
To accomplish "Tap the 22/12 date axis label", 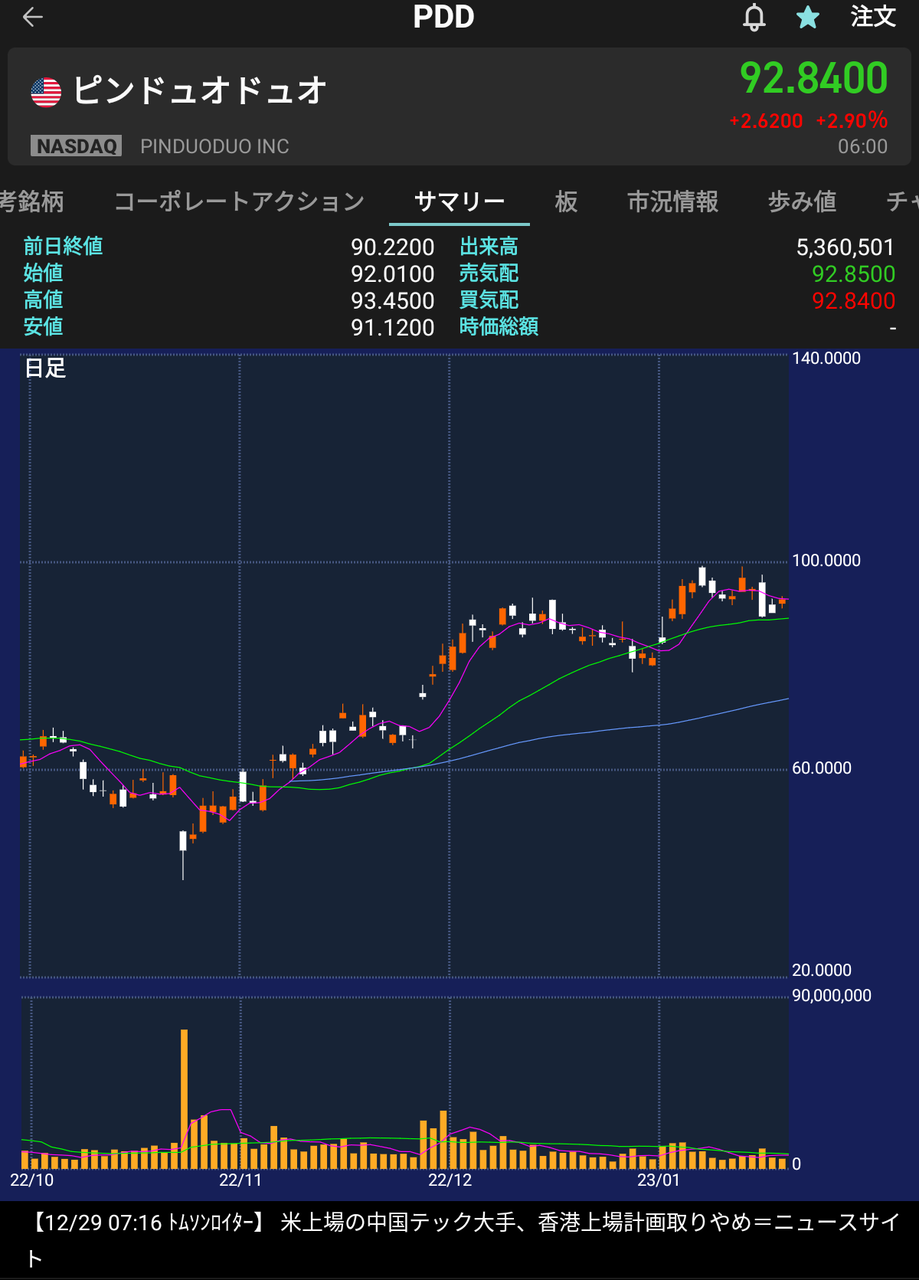I will pyautogui.click(x=449, y=1180).
